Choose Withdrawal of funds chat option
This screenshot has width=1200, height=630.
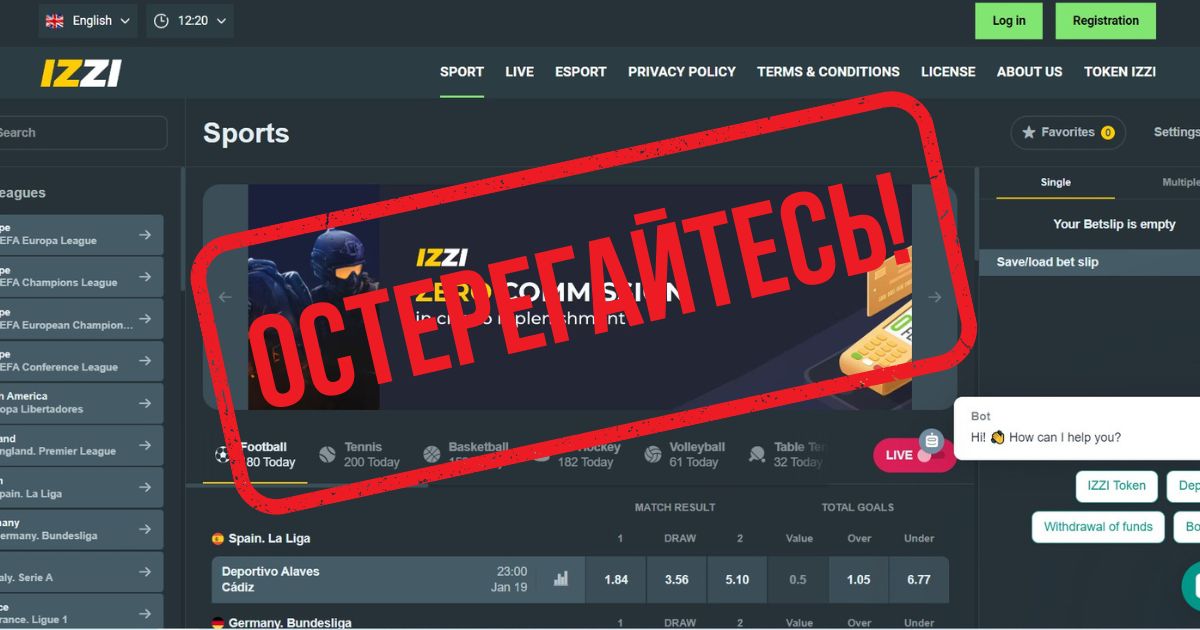1098,527
